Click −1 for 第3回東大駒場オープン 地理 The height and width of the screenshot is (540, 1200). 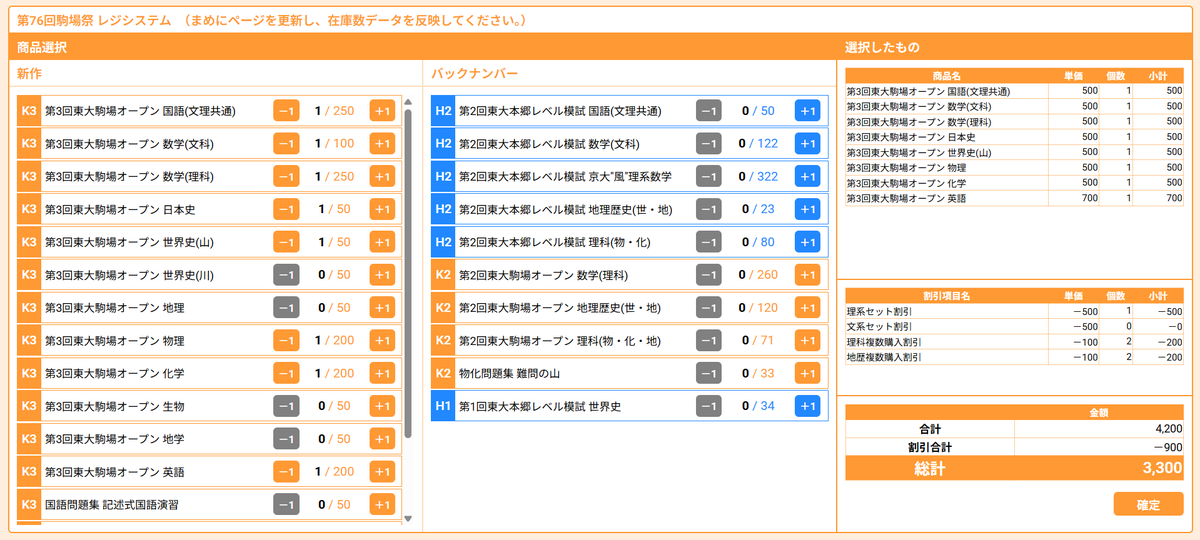tap(286, 308)
